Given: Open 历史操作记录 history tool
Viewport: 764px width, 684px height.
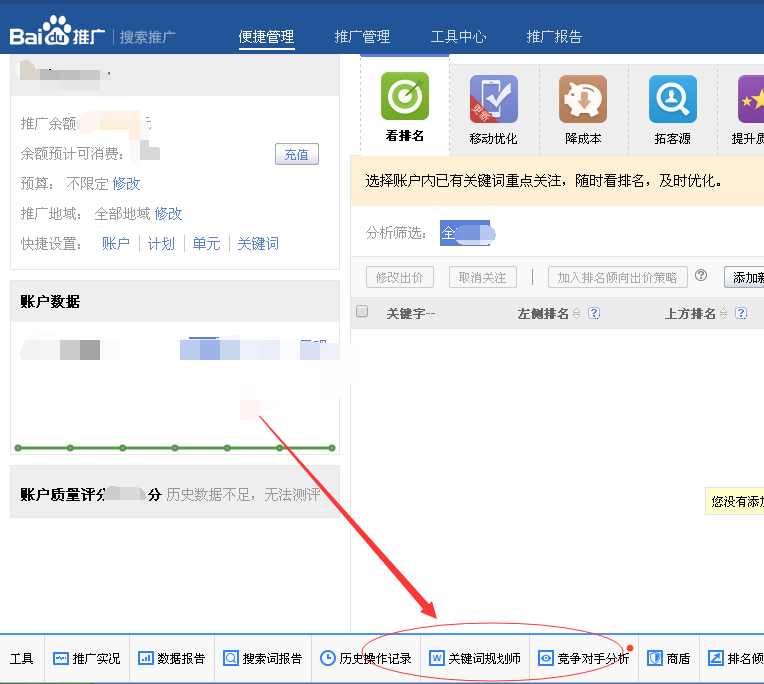Looking at the screenshot, I should (366, 659).
